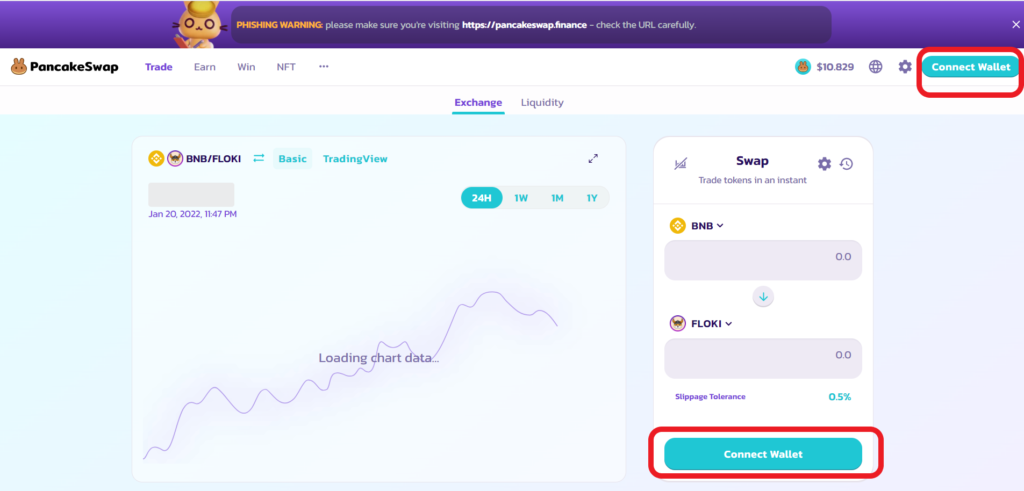Click the BNB/FLOKI pair title
The height and width of the screenshot is (491, 1024).
pos(214,159)
